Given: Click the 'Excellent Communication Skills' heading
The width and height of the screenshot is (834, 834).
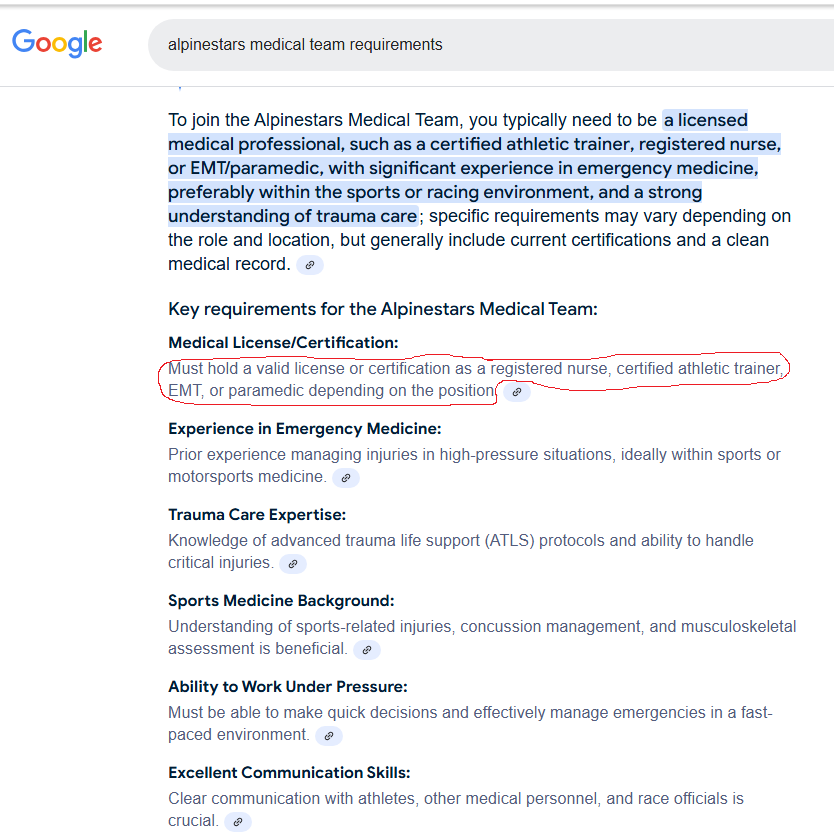Looking at the screenshot, I should [289, 773].
